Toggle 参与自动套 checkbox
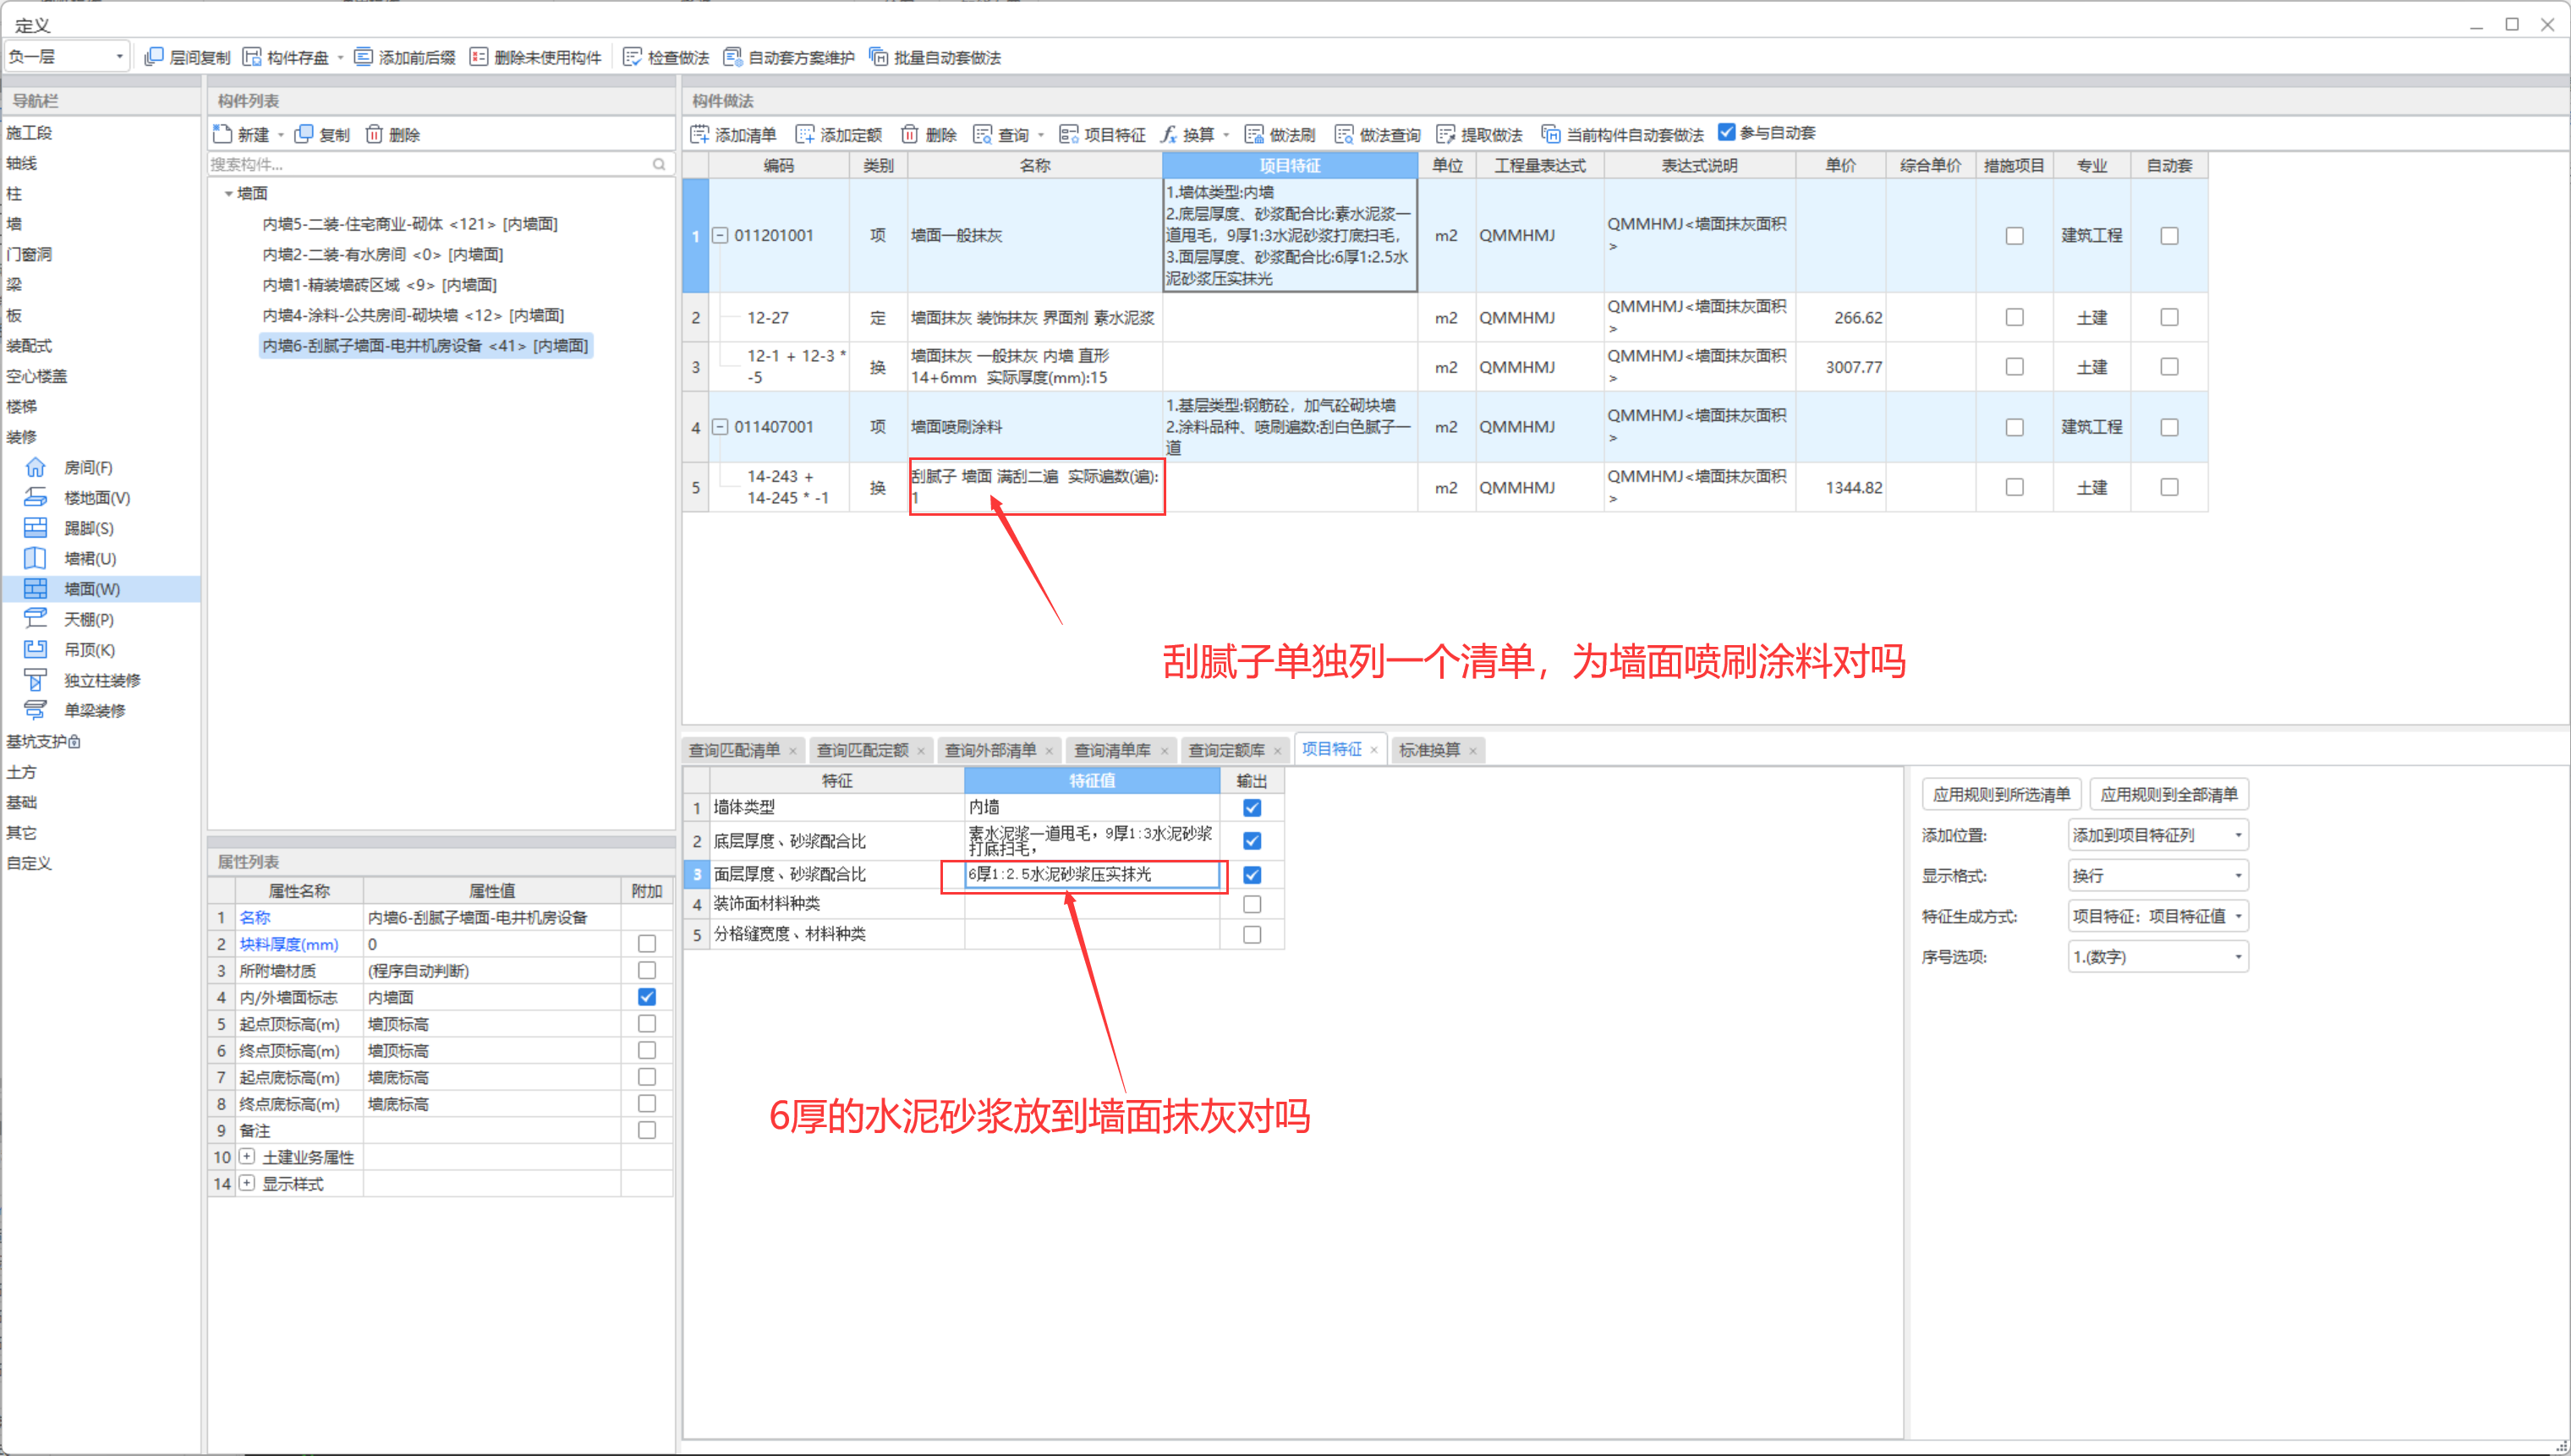Viewport: 2571px width, 1456px height. [x=1726, y=132]
